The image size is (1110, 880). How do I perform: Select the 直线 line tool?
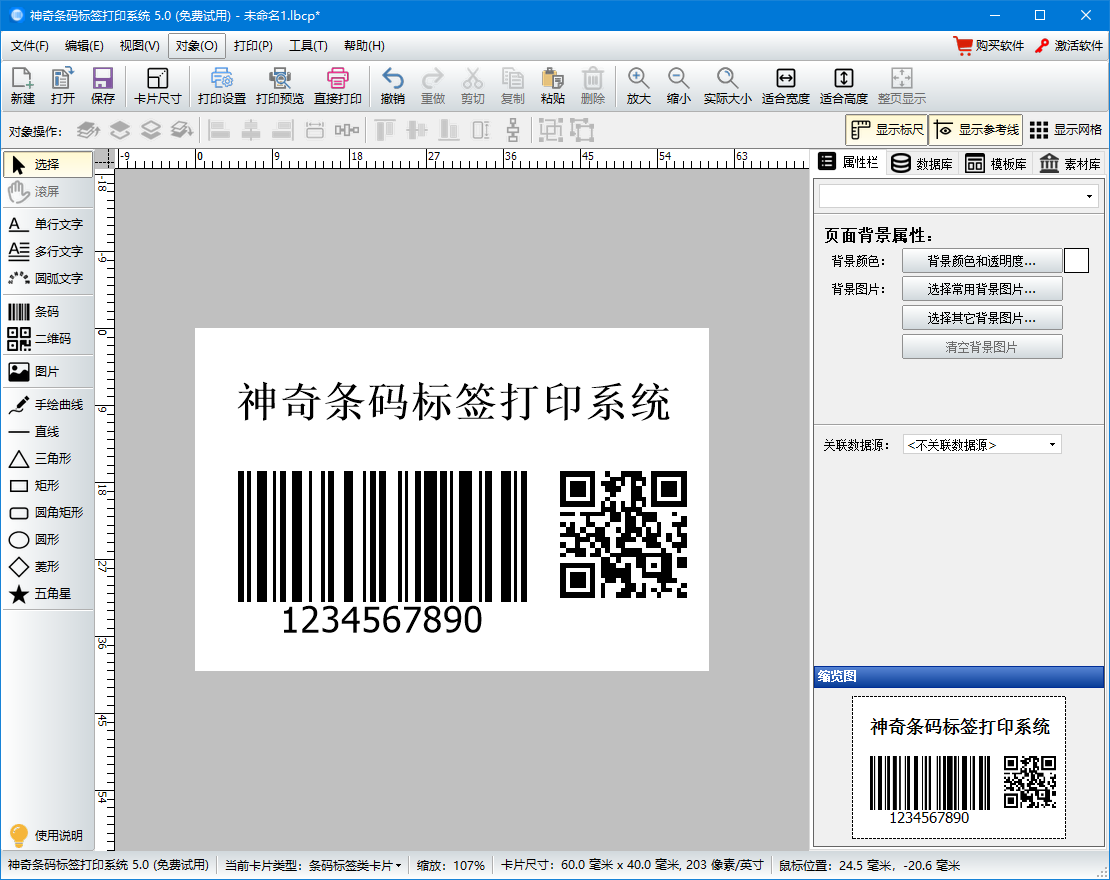47,432
